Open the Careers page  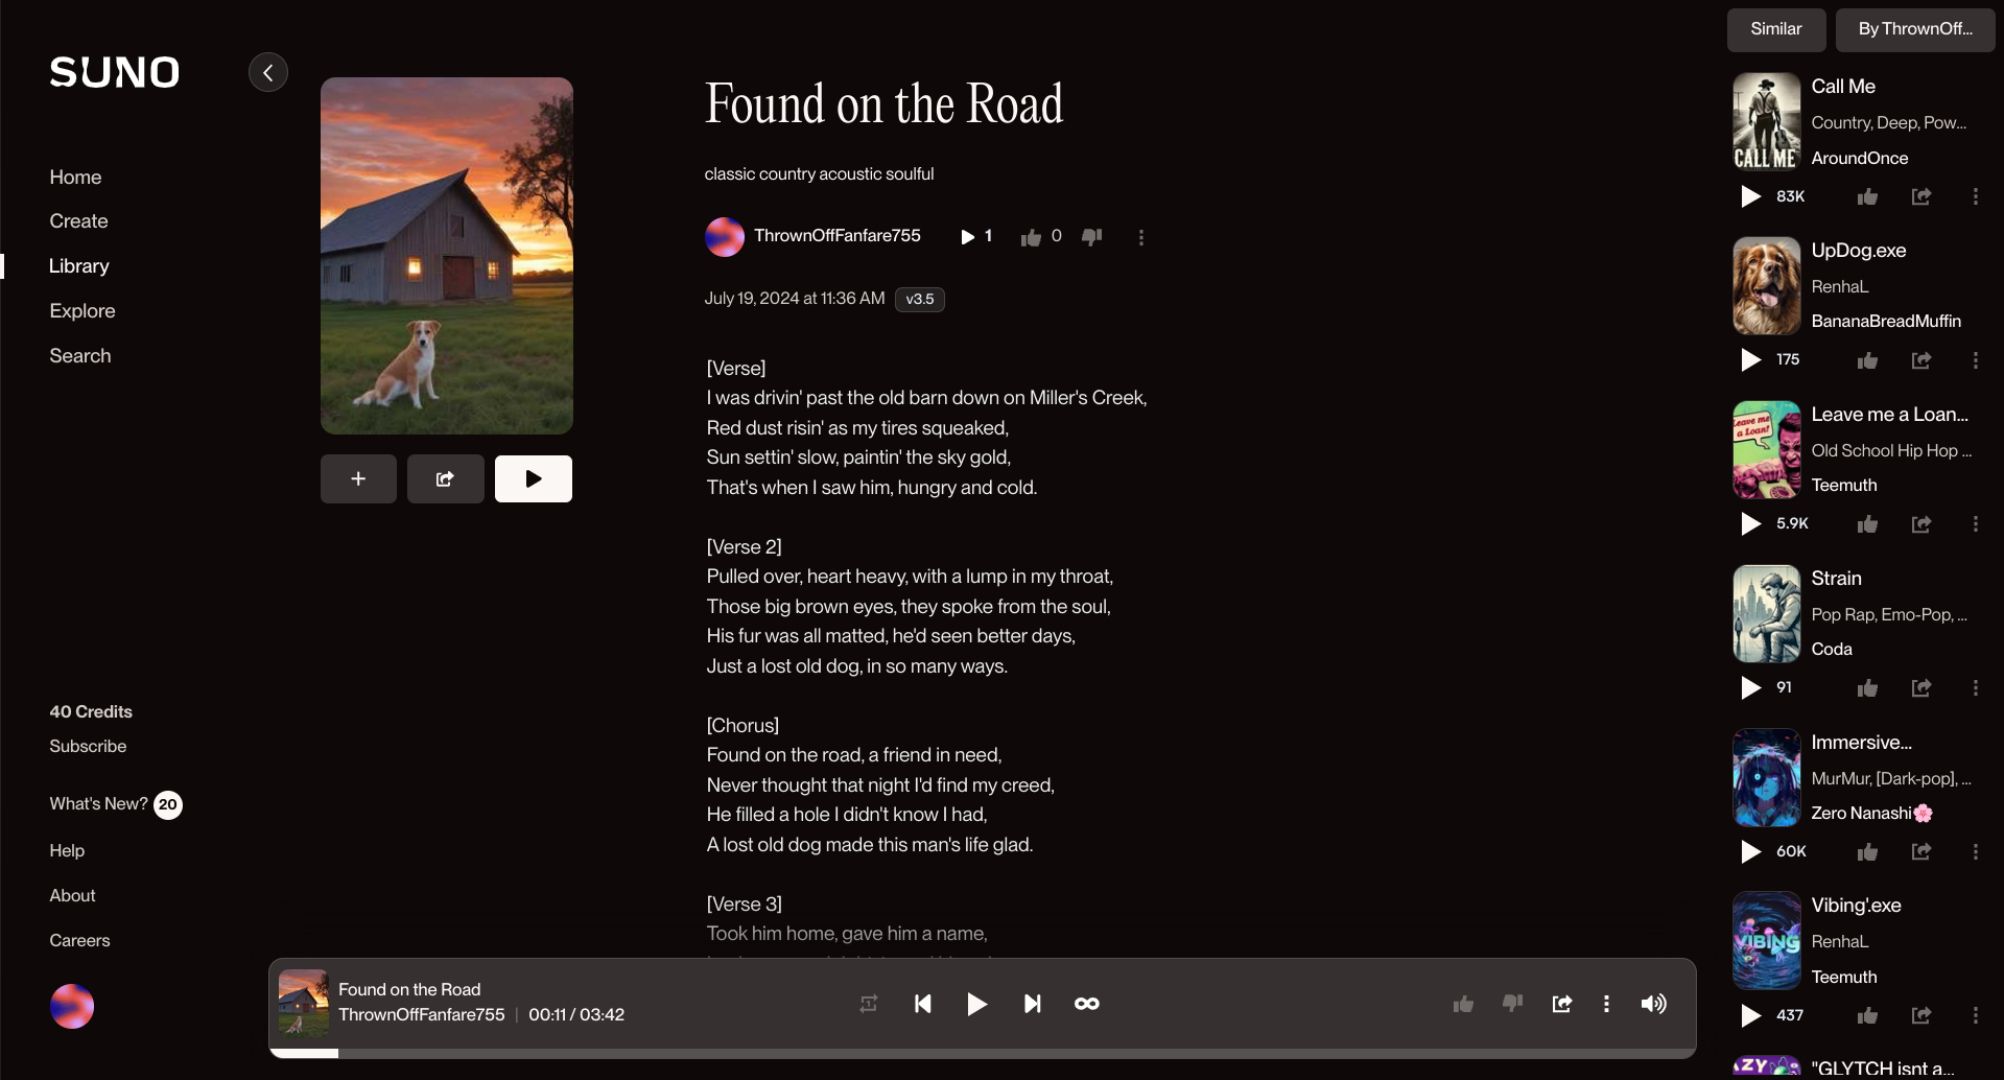[x=80, y=941]
